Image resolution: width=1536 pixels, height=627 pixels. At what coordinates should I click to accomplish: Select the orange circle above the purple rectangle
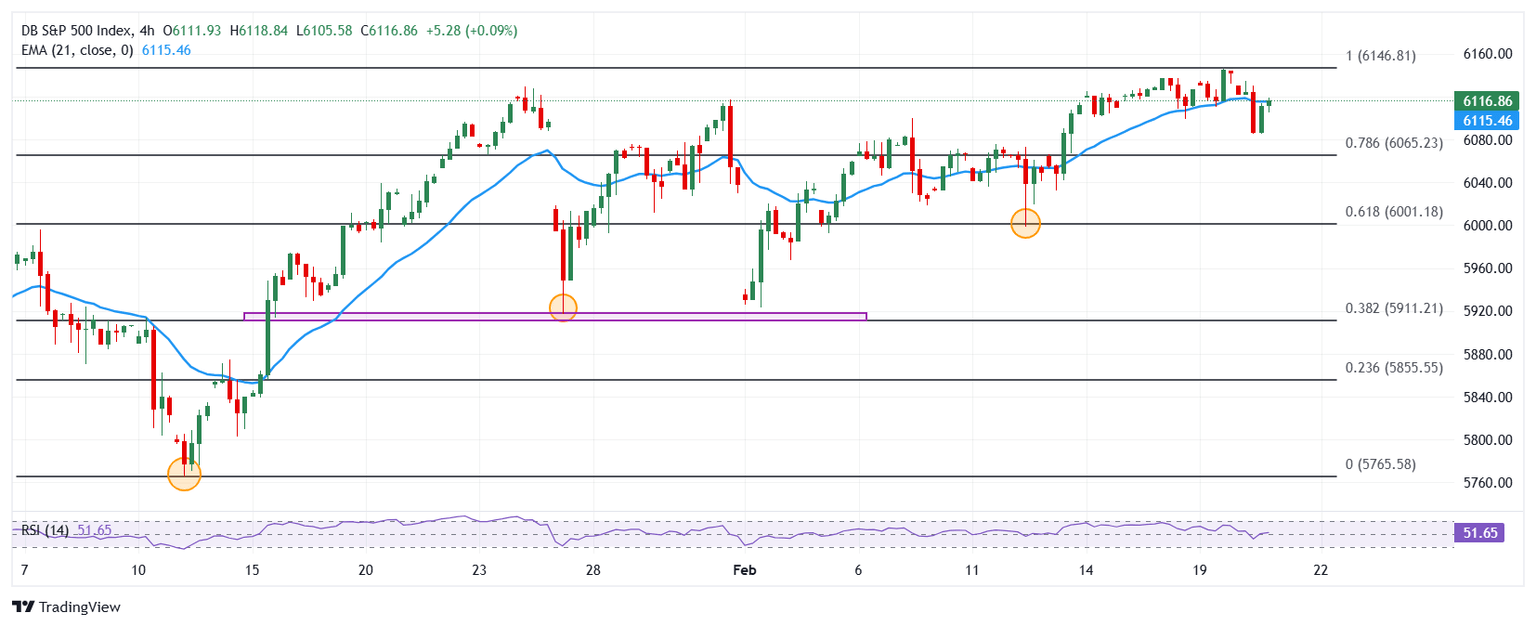pyautogui.click(x=564, y=307)
